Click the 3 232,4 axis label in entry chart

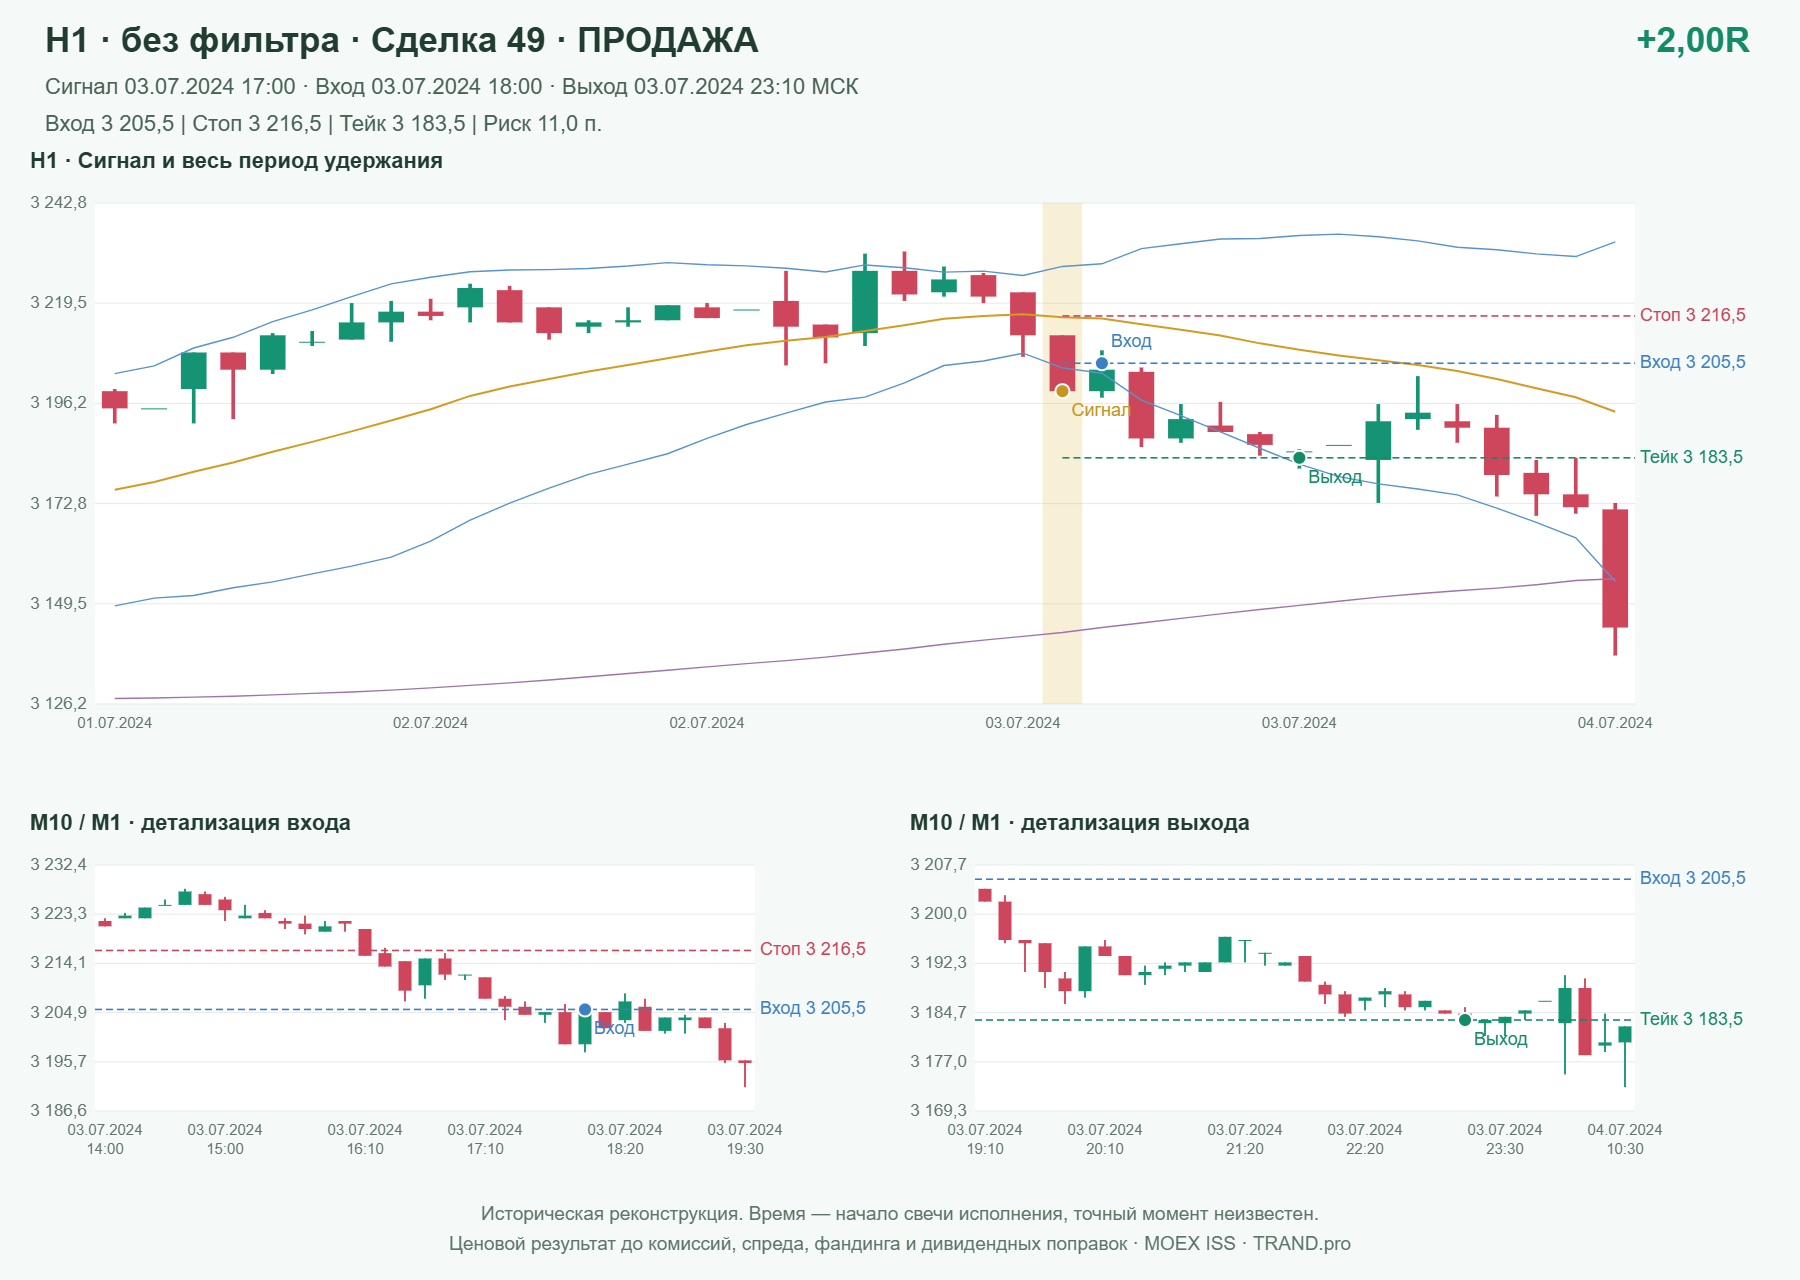[x=58, y=865]
